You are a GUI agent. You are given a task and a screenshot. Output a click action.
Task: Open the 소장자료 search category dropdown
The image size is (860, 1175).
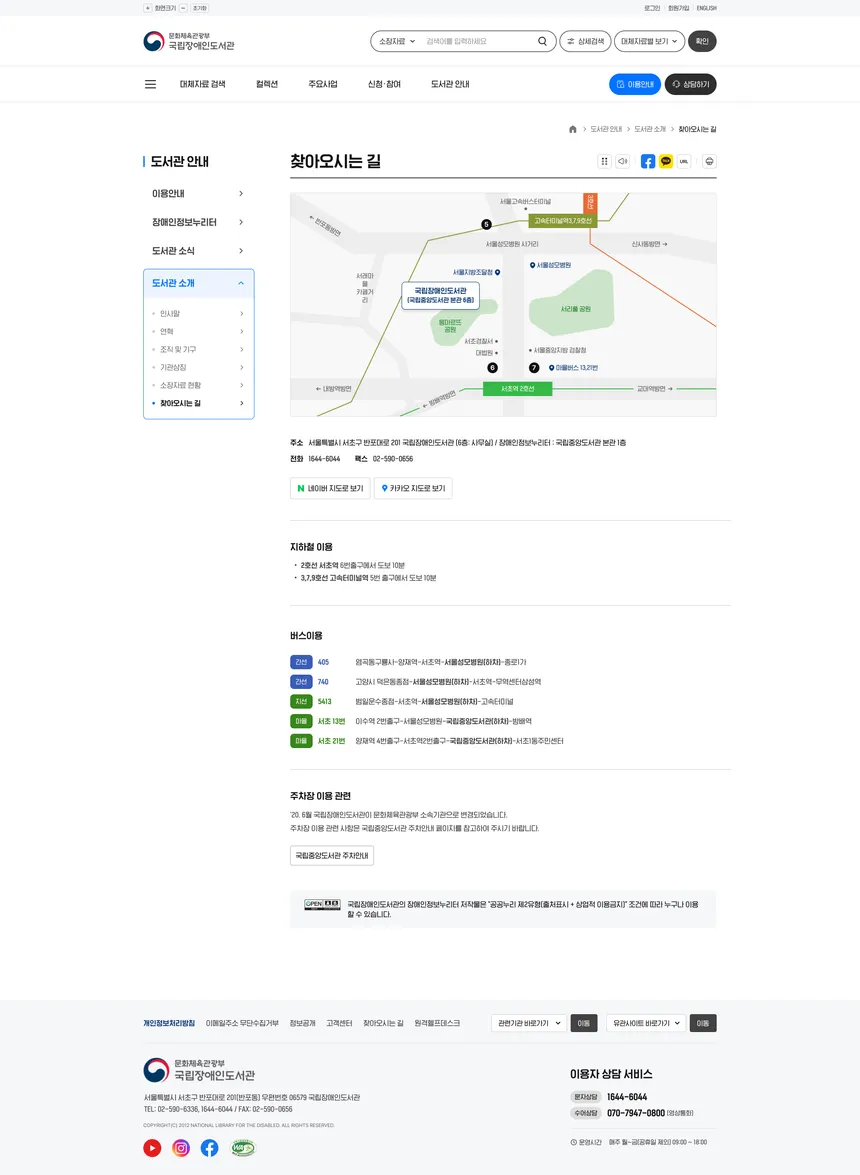tap(397, 41)
